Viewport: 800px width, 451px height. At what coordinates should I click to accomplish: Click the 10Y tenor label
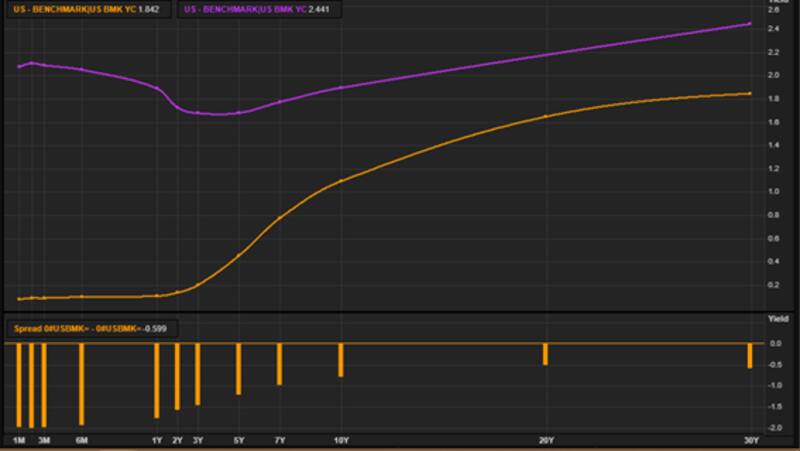pyautogui.click(x=341, y=440)
